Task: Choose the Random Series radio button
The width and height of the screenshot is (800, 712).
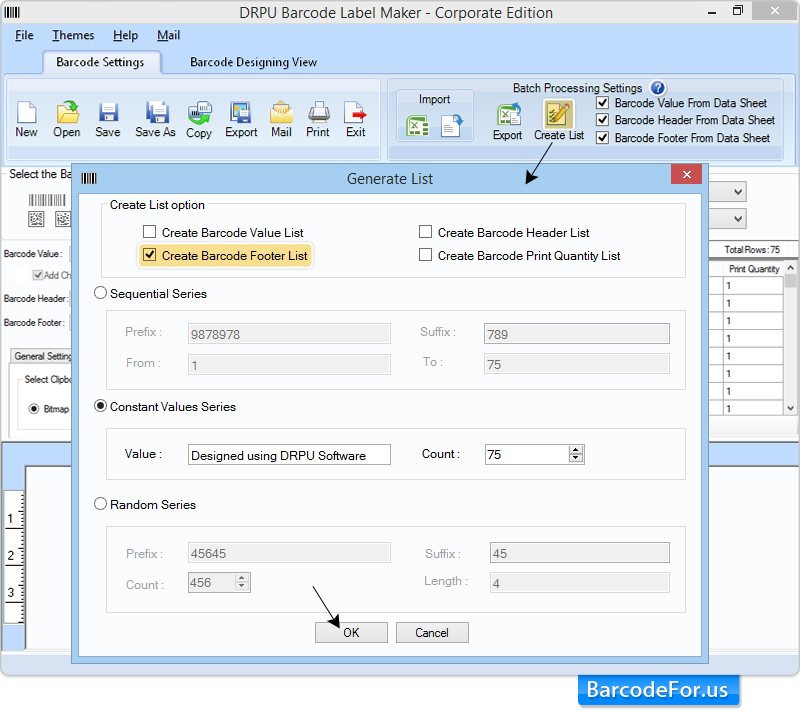Action: pyautogui.click(x=101, y=504)
